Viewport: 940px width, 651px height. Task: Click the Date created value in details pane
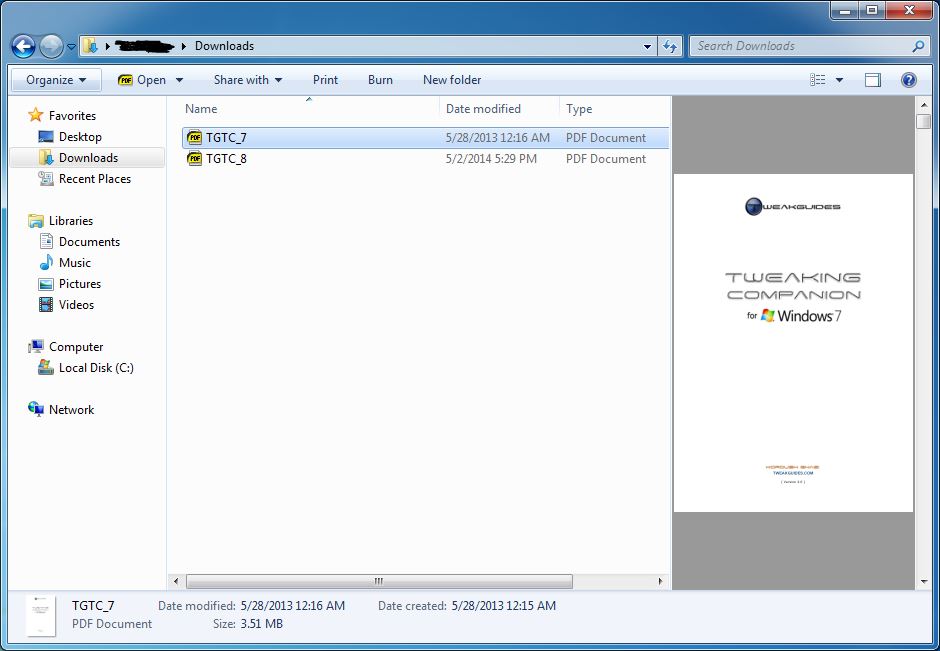[504, 605]
